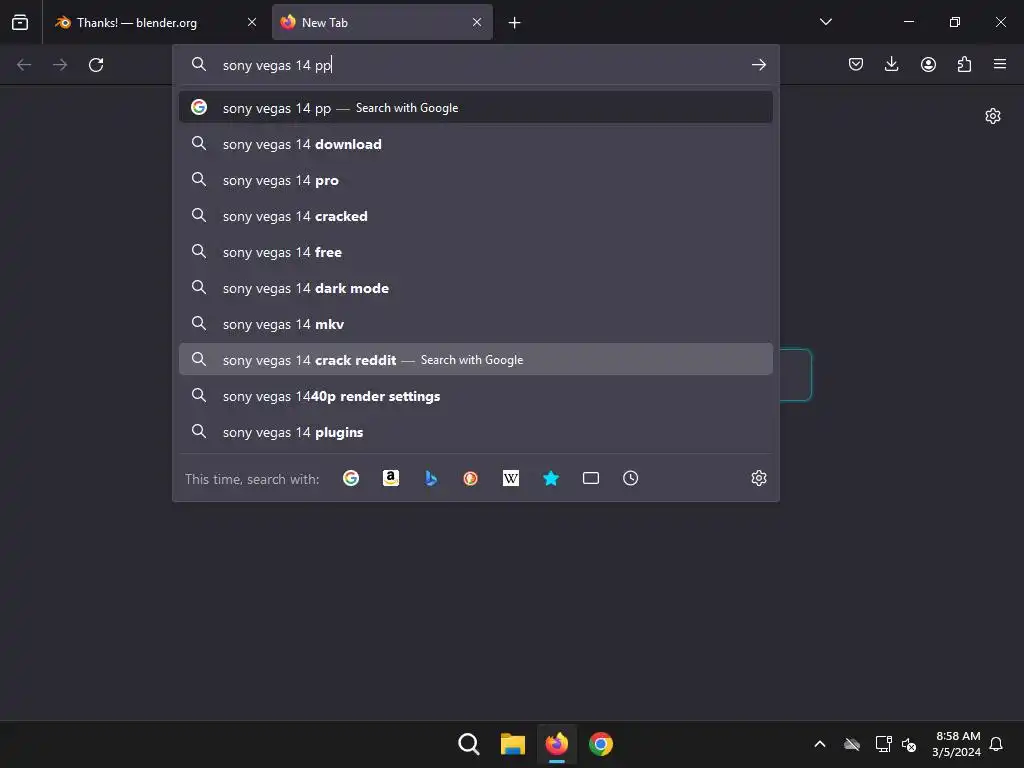Open File Explorer from taskbar

[513, 744]
